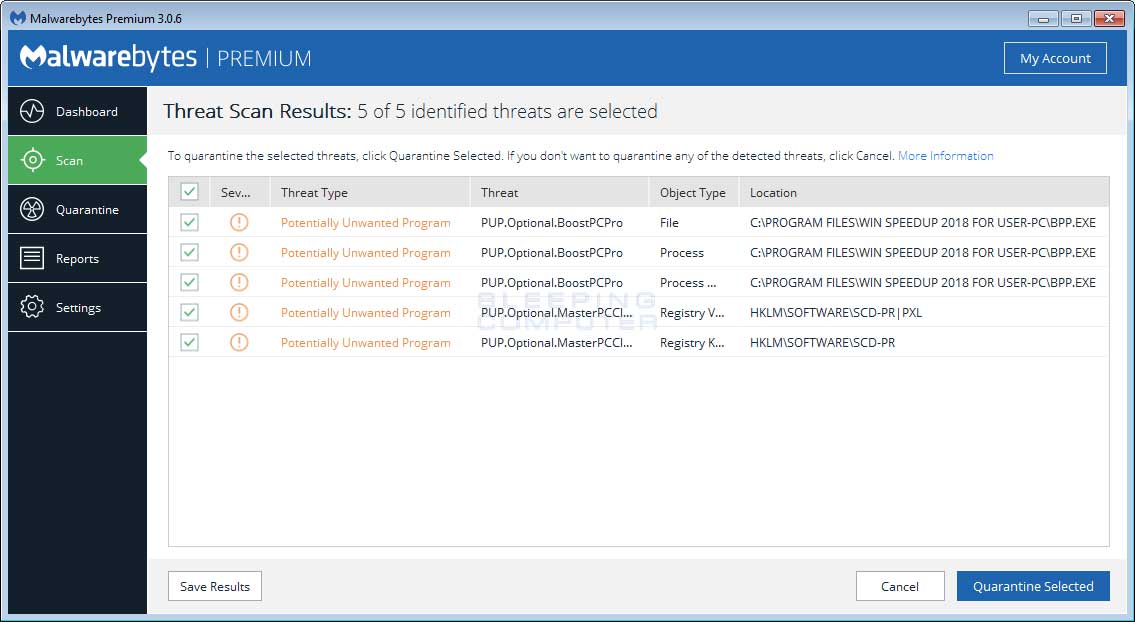Click the Quarantine Selected button

pyautogui.click(x=1033, y=586)
